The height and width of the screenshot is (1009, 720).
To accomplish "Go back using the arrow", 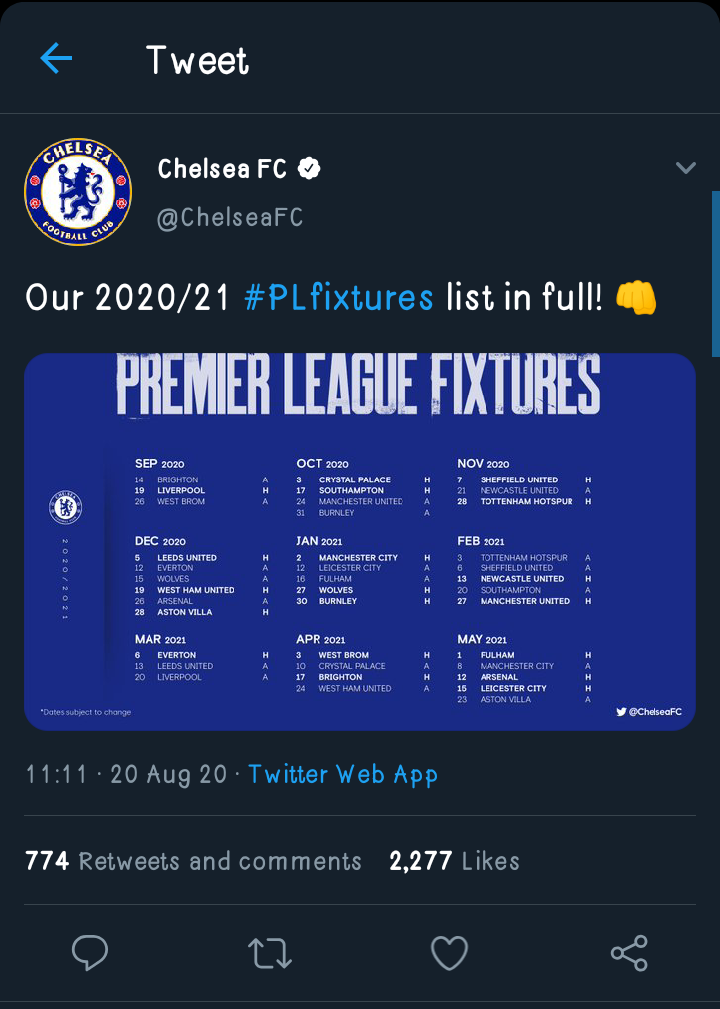I will [56, 59].
